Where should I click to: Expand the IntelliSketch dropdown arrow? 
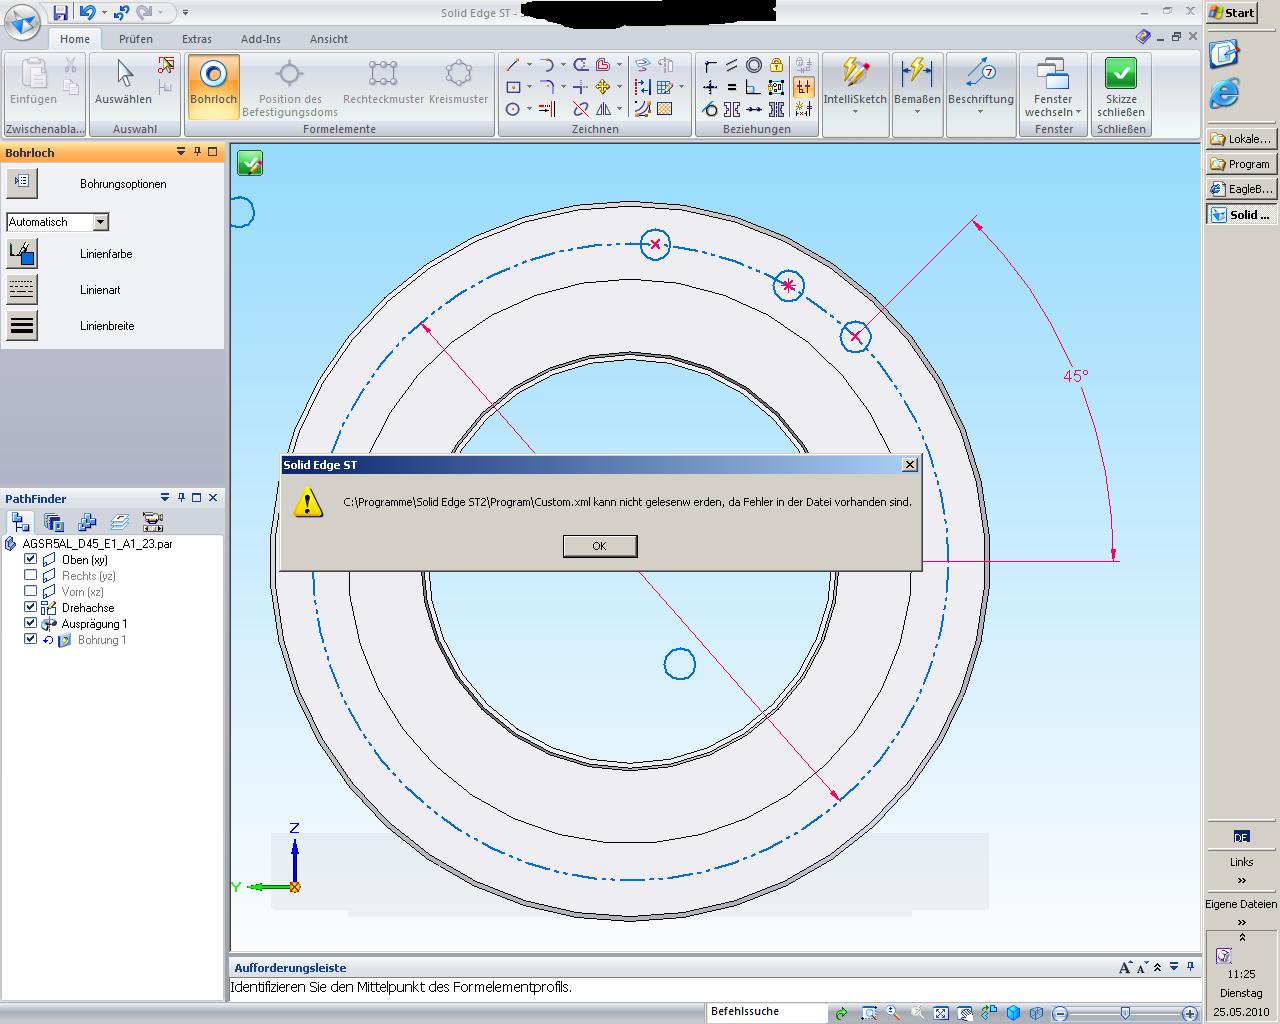point(855,112)
